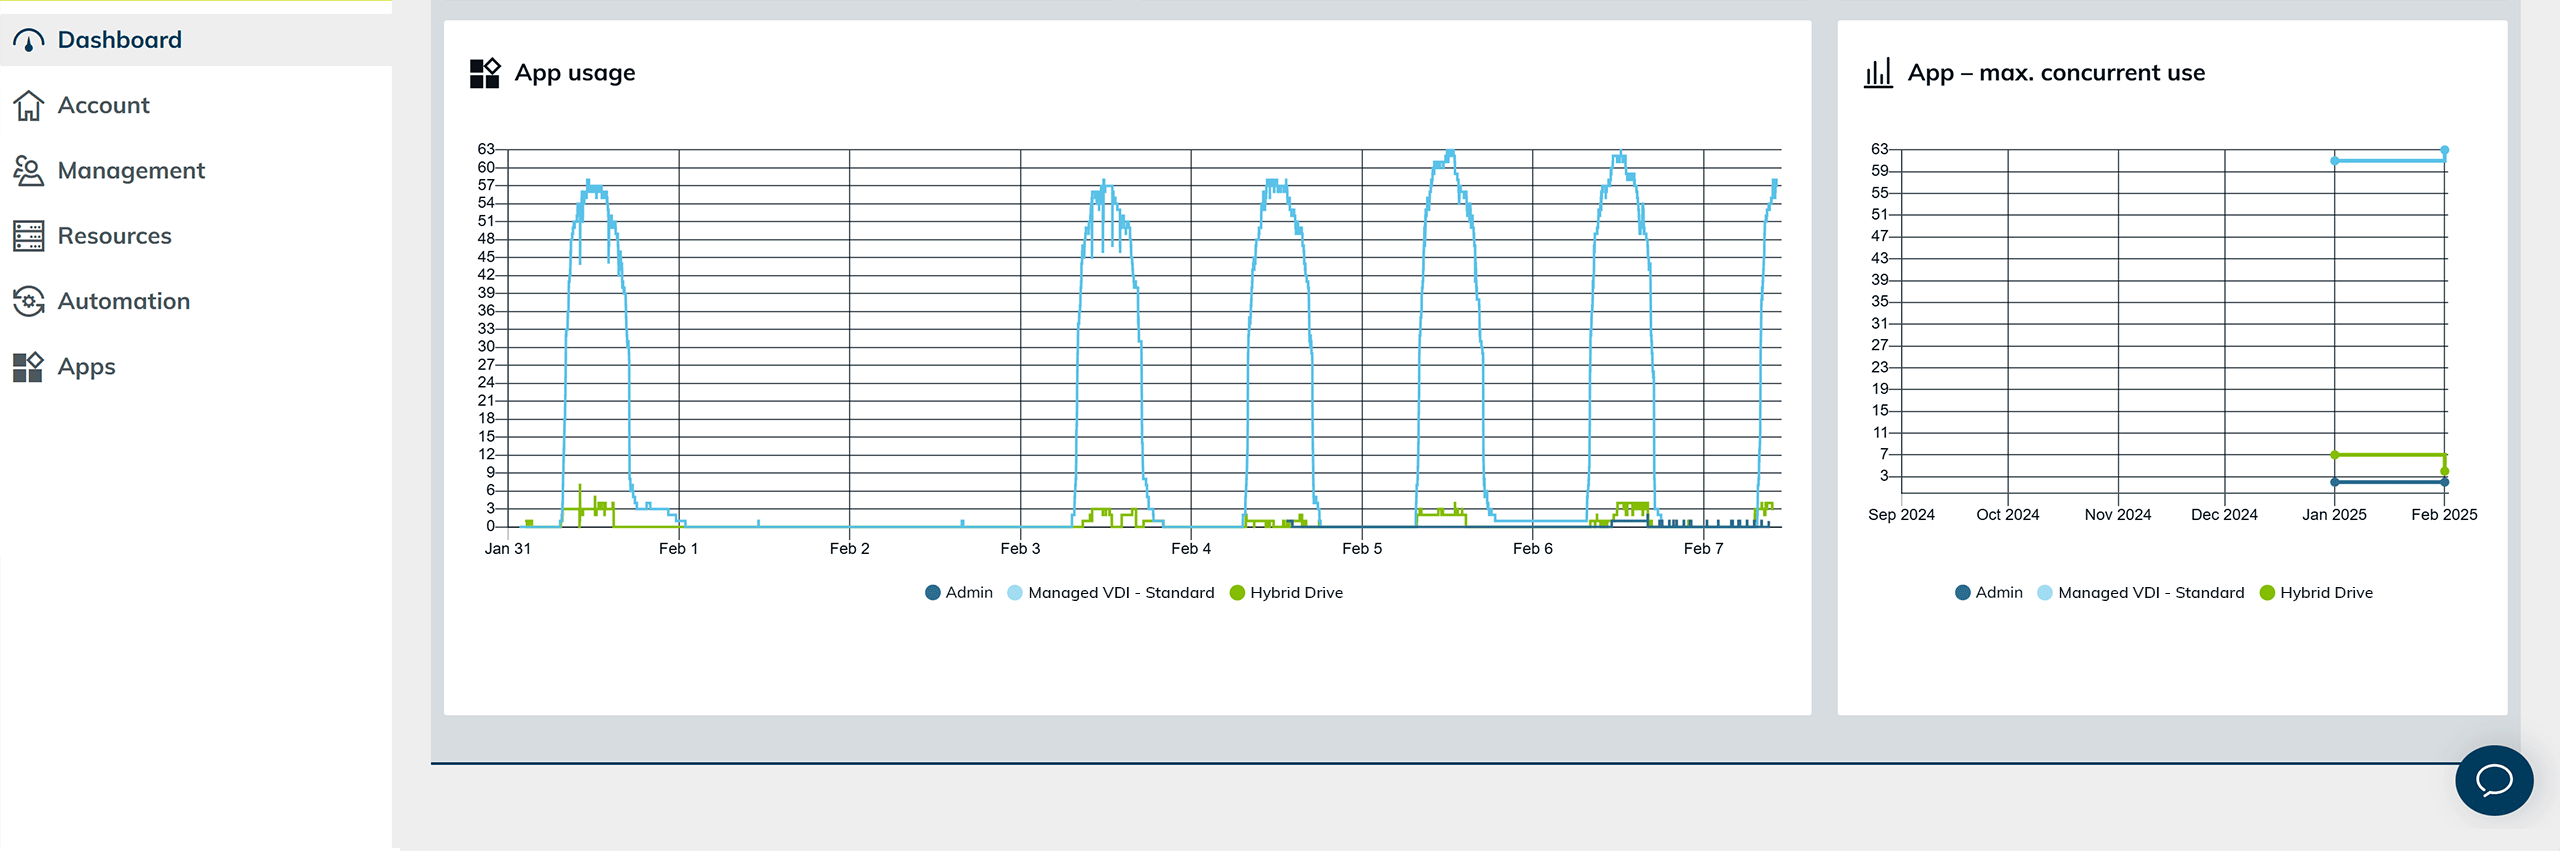
Task: Click the Account house icon
Action: click(x=28, y=105)
